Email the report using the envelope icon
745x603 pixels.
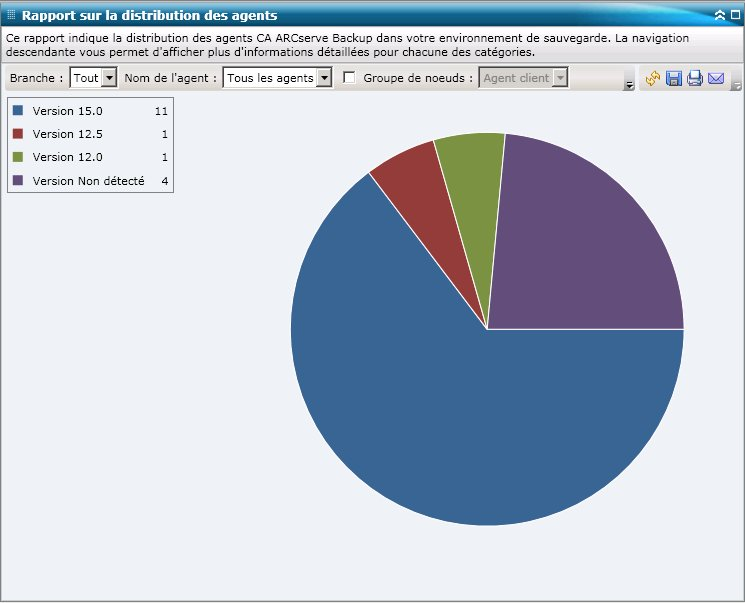(716, 78)
